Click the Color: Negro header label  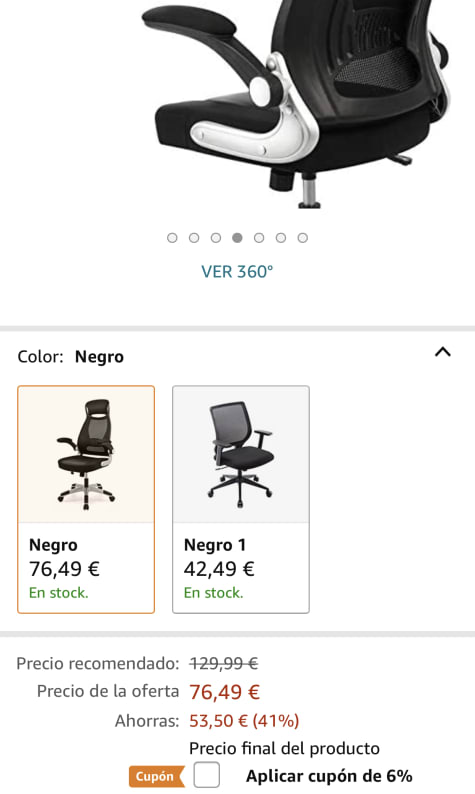[70, 356]
